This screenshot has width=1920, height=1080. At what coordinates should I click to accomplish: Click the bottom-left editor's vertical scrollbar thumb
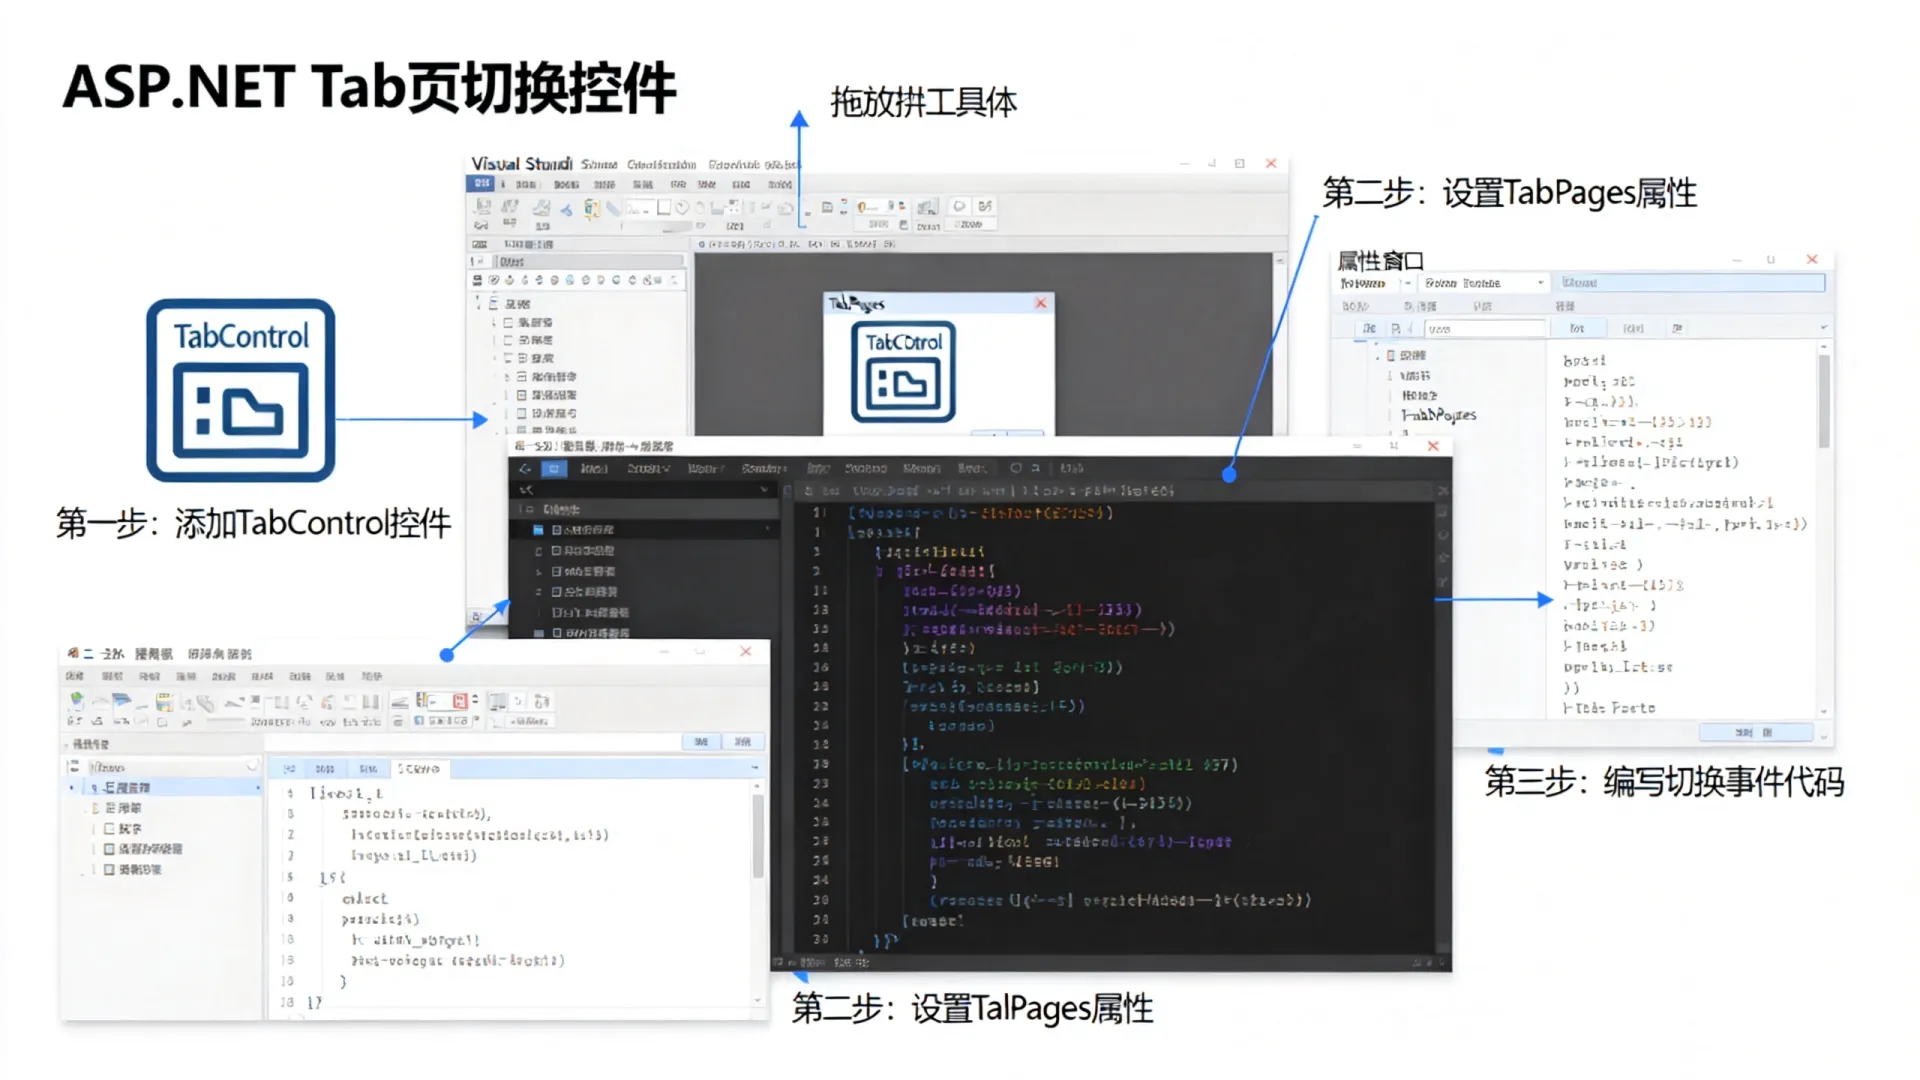(x=757, y=838)
